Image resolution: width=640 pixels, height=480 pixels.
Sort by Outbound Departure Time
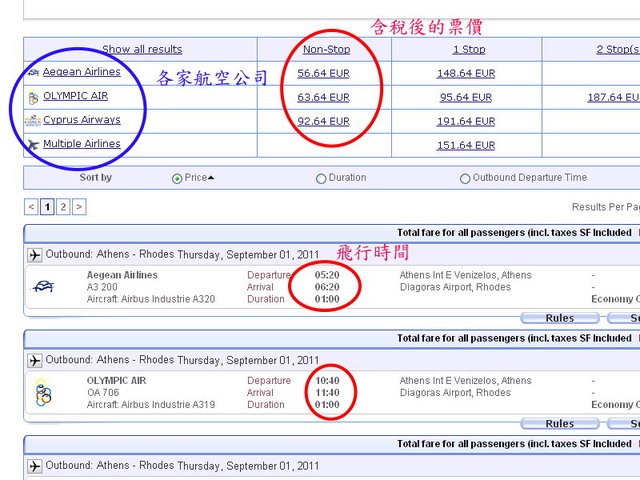point(465,179)
